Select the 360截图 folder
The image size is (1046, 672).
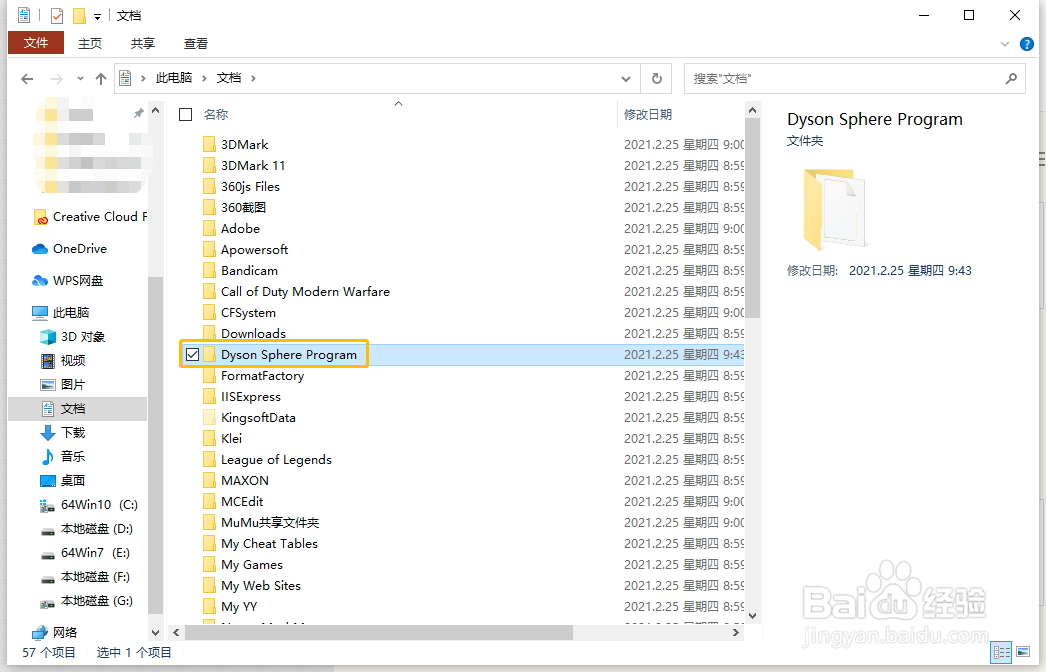[243, 208]
